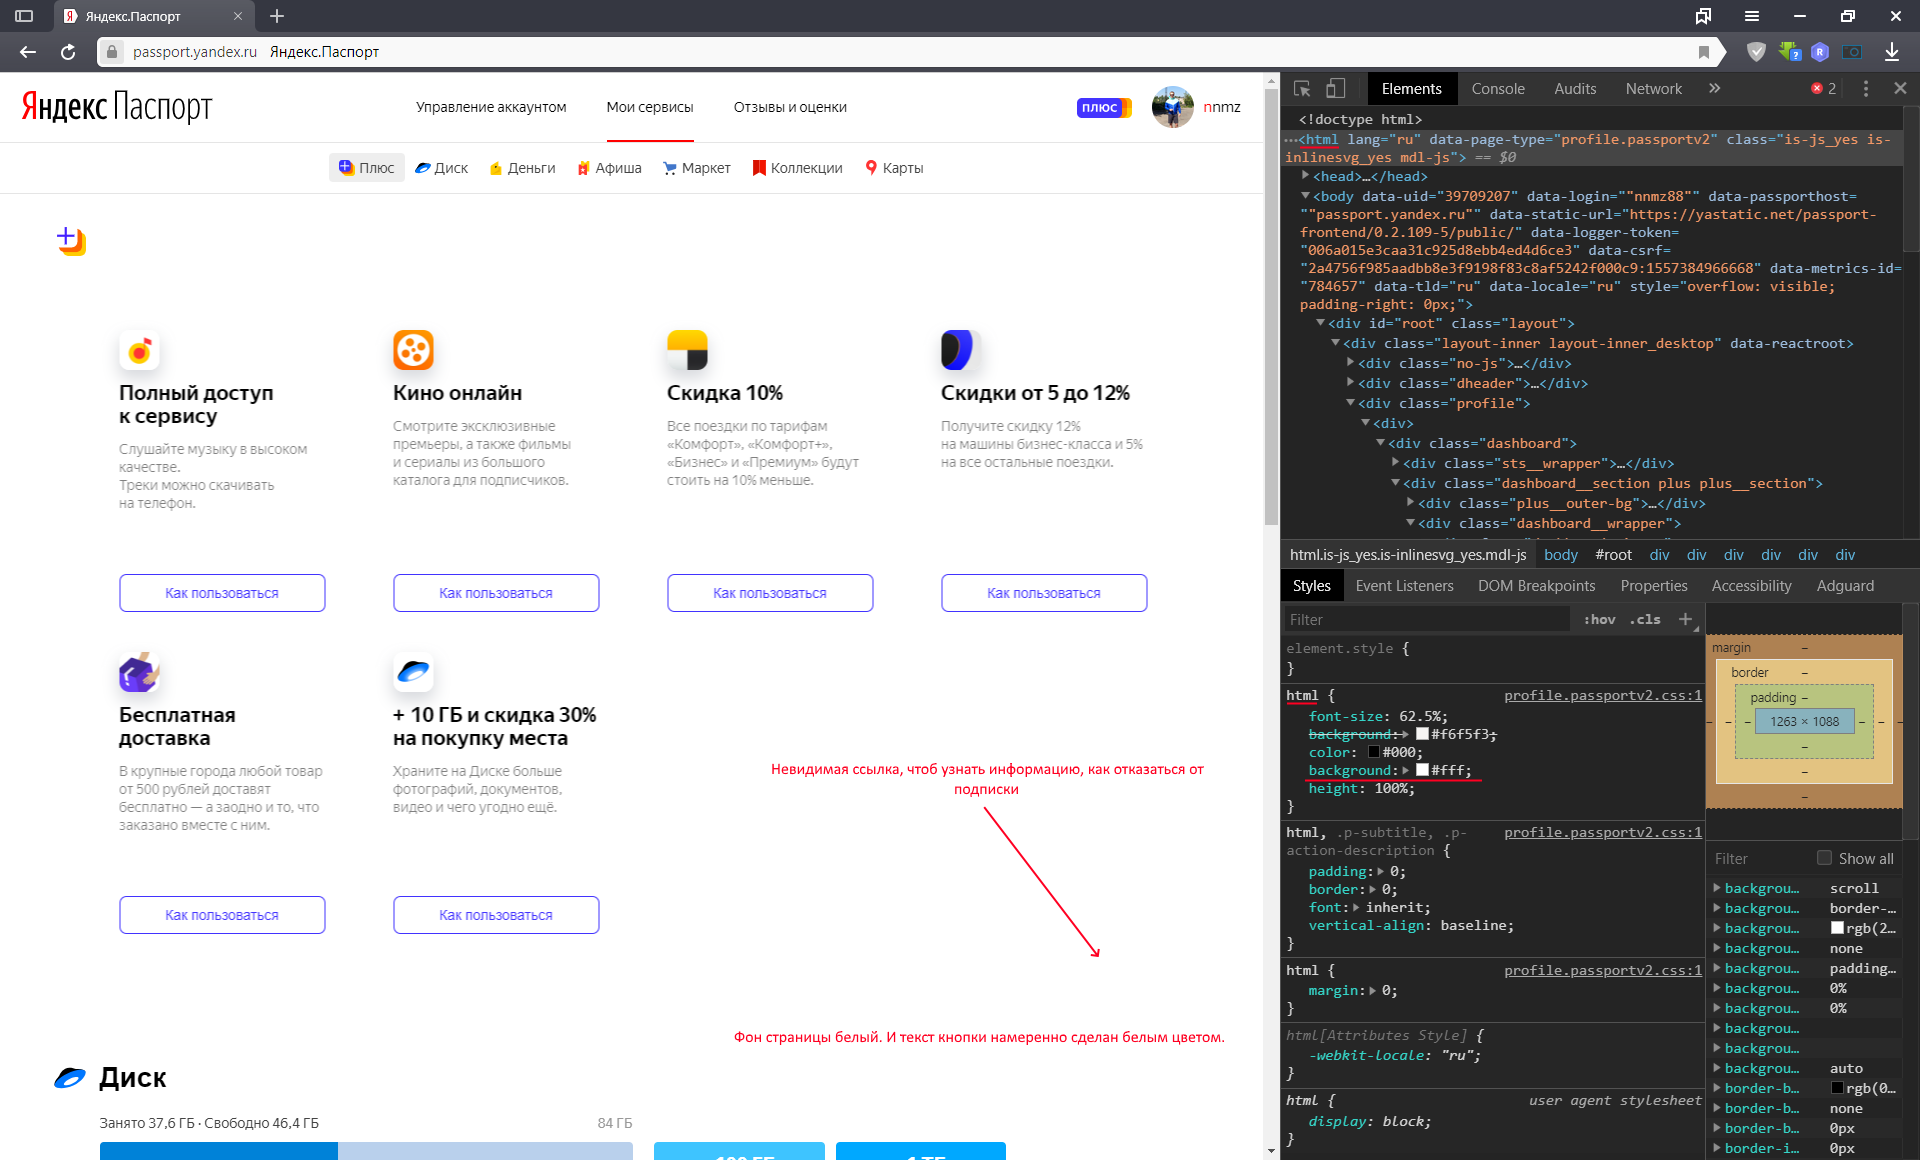Click the #000 color swatch
Viewport: 1920px width, 1160px height.
(x=1374, y=752)
